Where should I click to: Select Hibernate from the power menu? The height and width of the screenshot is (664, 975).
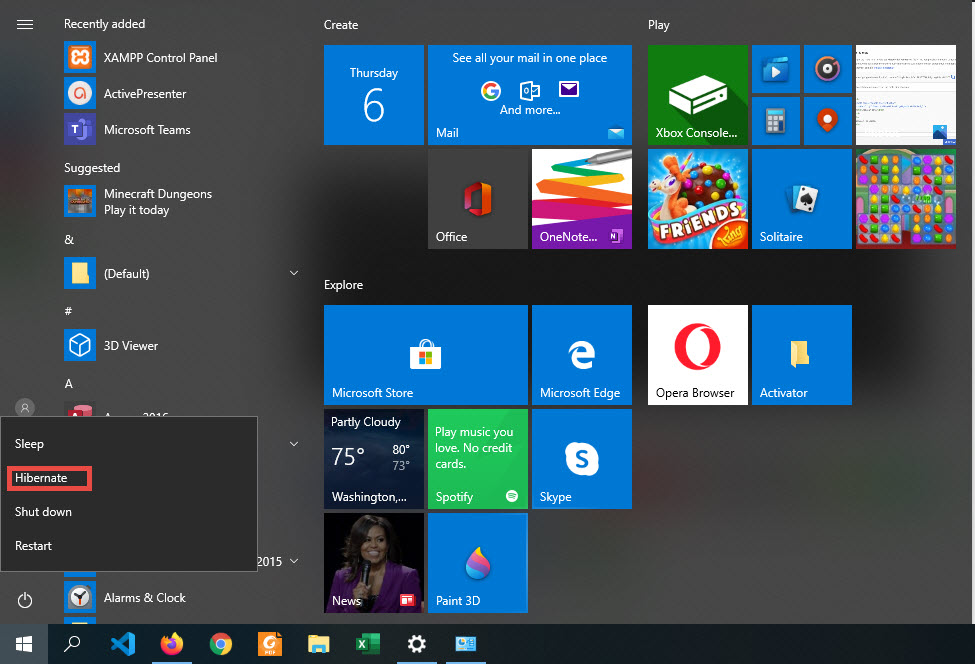[x=42, y=478]
